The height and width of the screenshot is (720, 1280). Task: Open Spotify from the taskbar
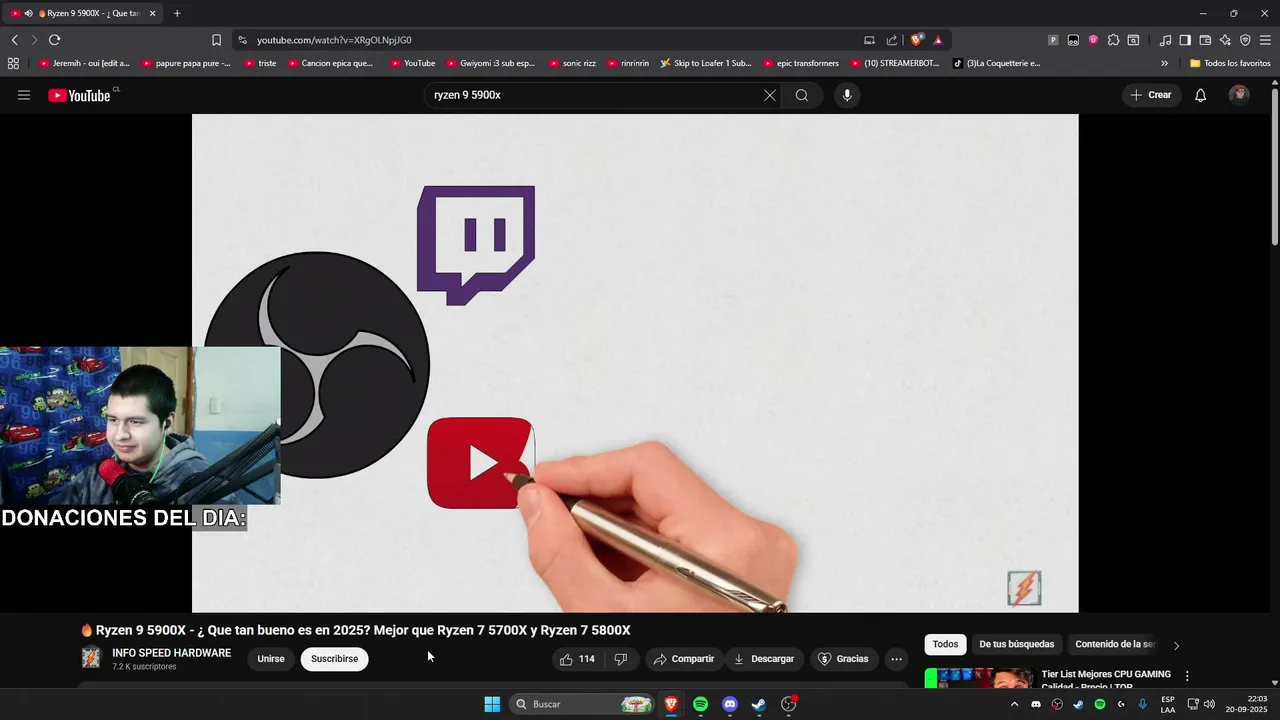[x=700, y=704]
